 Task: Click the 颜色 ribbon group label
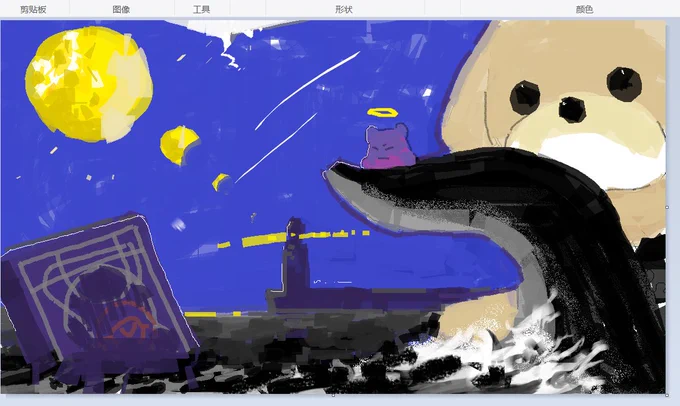pos(584,10)
